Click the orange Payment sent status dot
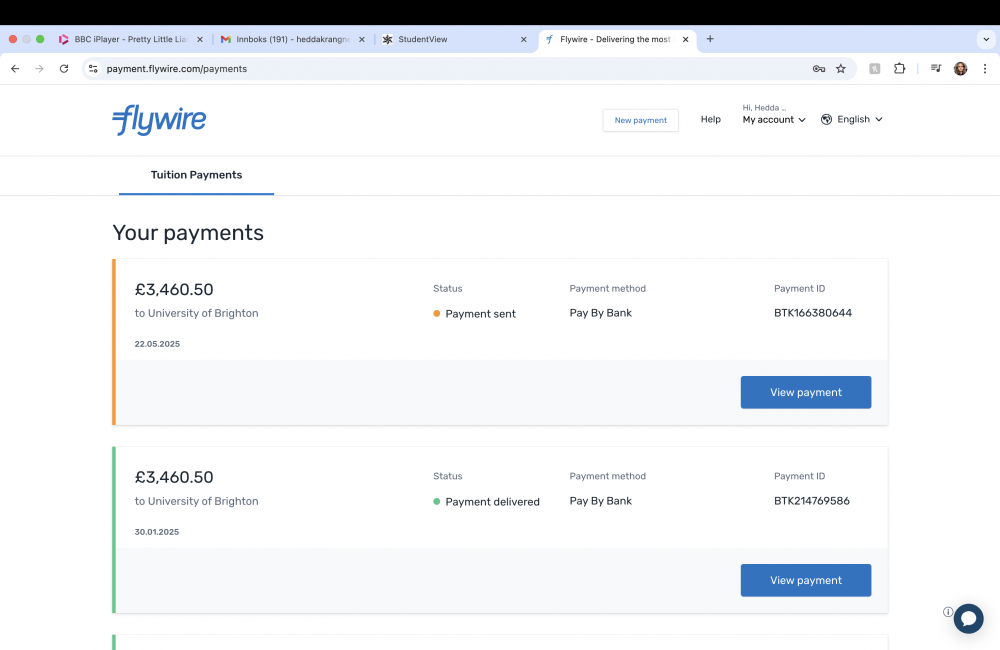This screenshot has width=1000, height=650. click(437, 313)
